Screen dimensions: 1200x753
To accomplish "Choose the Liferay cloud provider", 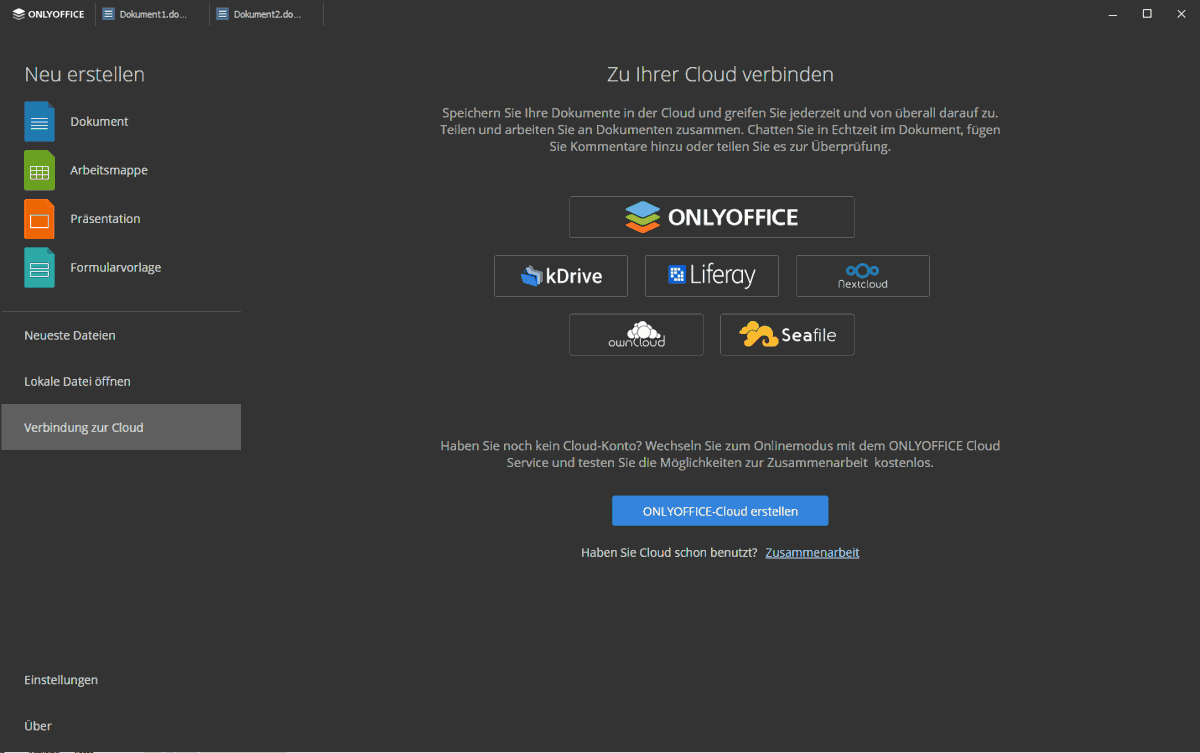I will coord(712,276).
